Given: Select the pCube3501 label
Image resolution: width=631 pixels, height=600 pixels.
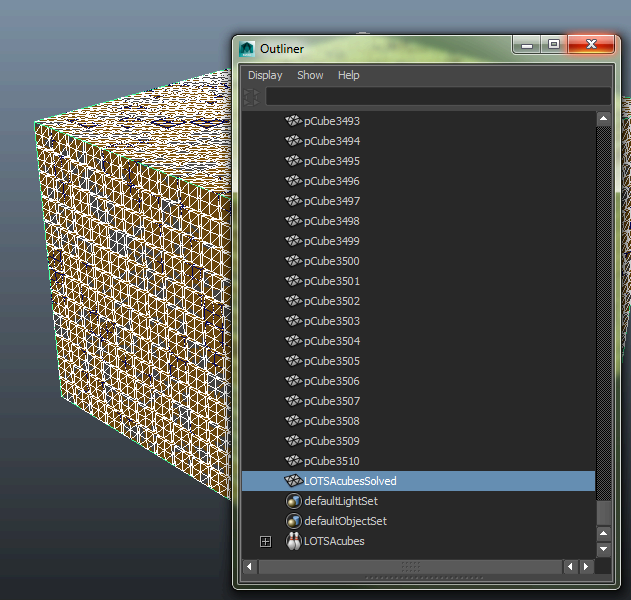Looking at the screenshot, I should 332,281.
